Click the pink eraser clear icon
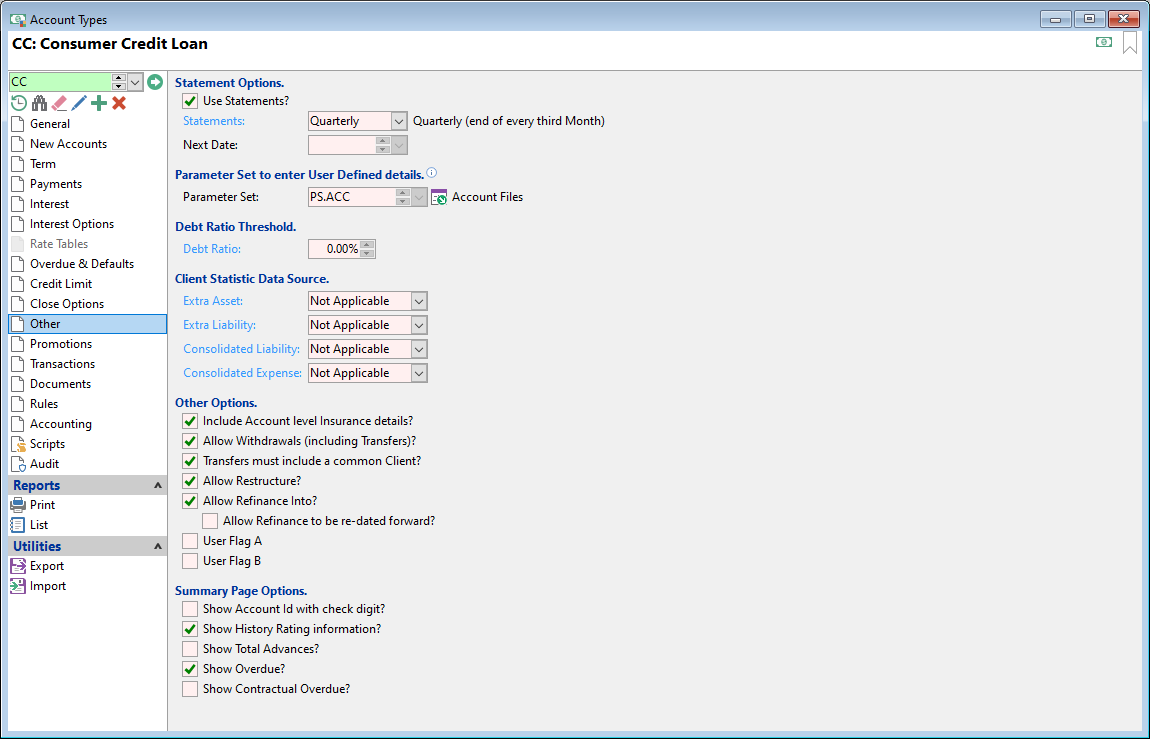1150x739 pixels. pos(59,103)
